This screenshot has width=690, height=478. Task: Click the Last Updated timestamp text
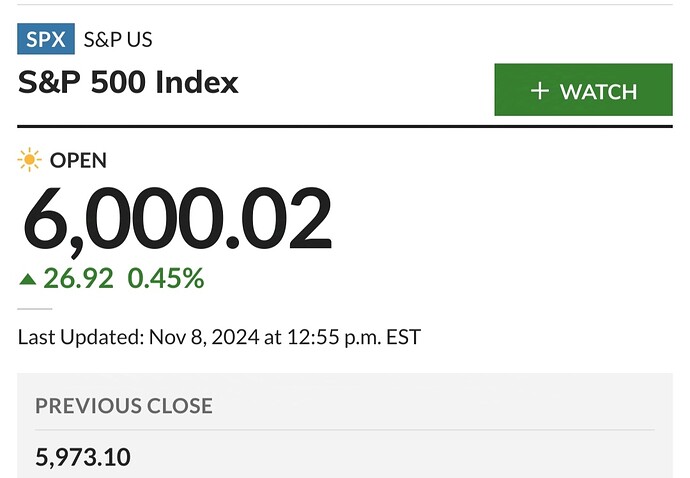(219, 338)
